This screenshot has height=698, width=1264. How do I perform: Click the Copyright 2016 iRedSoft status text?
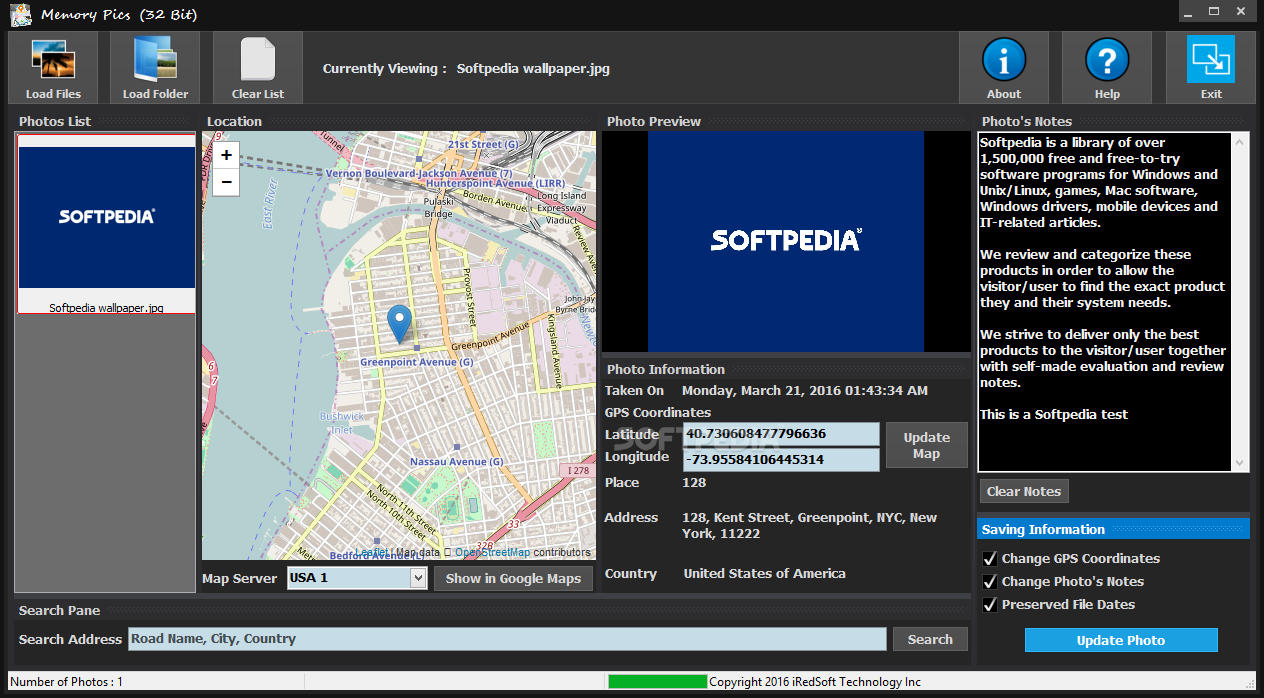(815, 682)
